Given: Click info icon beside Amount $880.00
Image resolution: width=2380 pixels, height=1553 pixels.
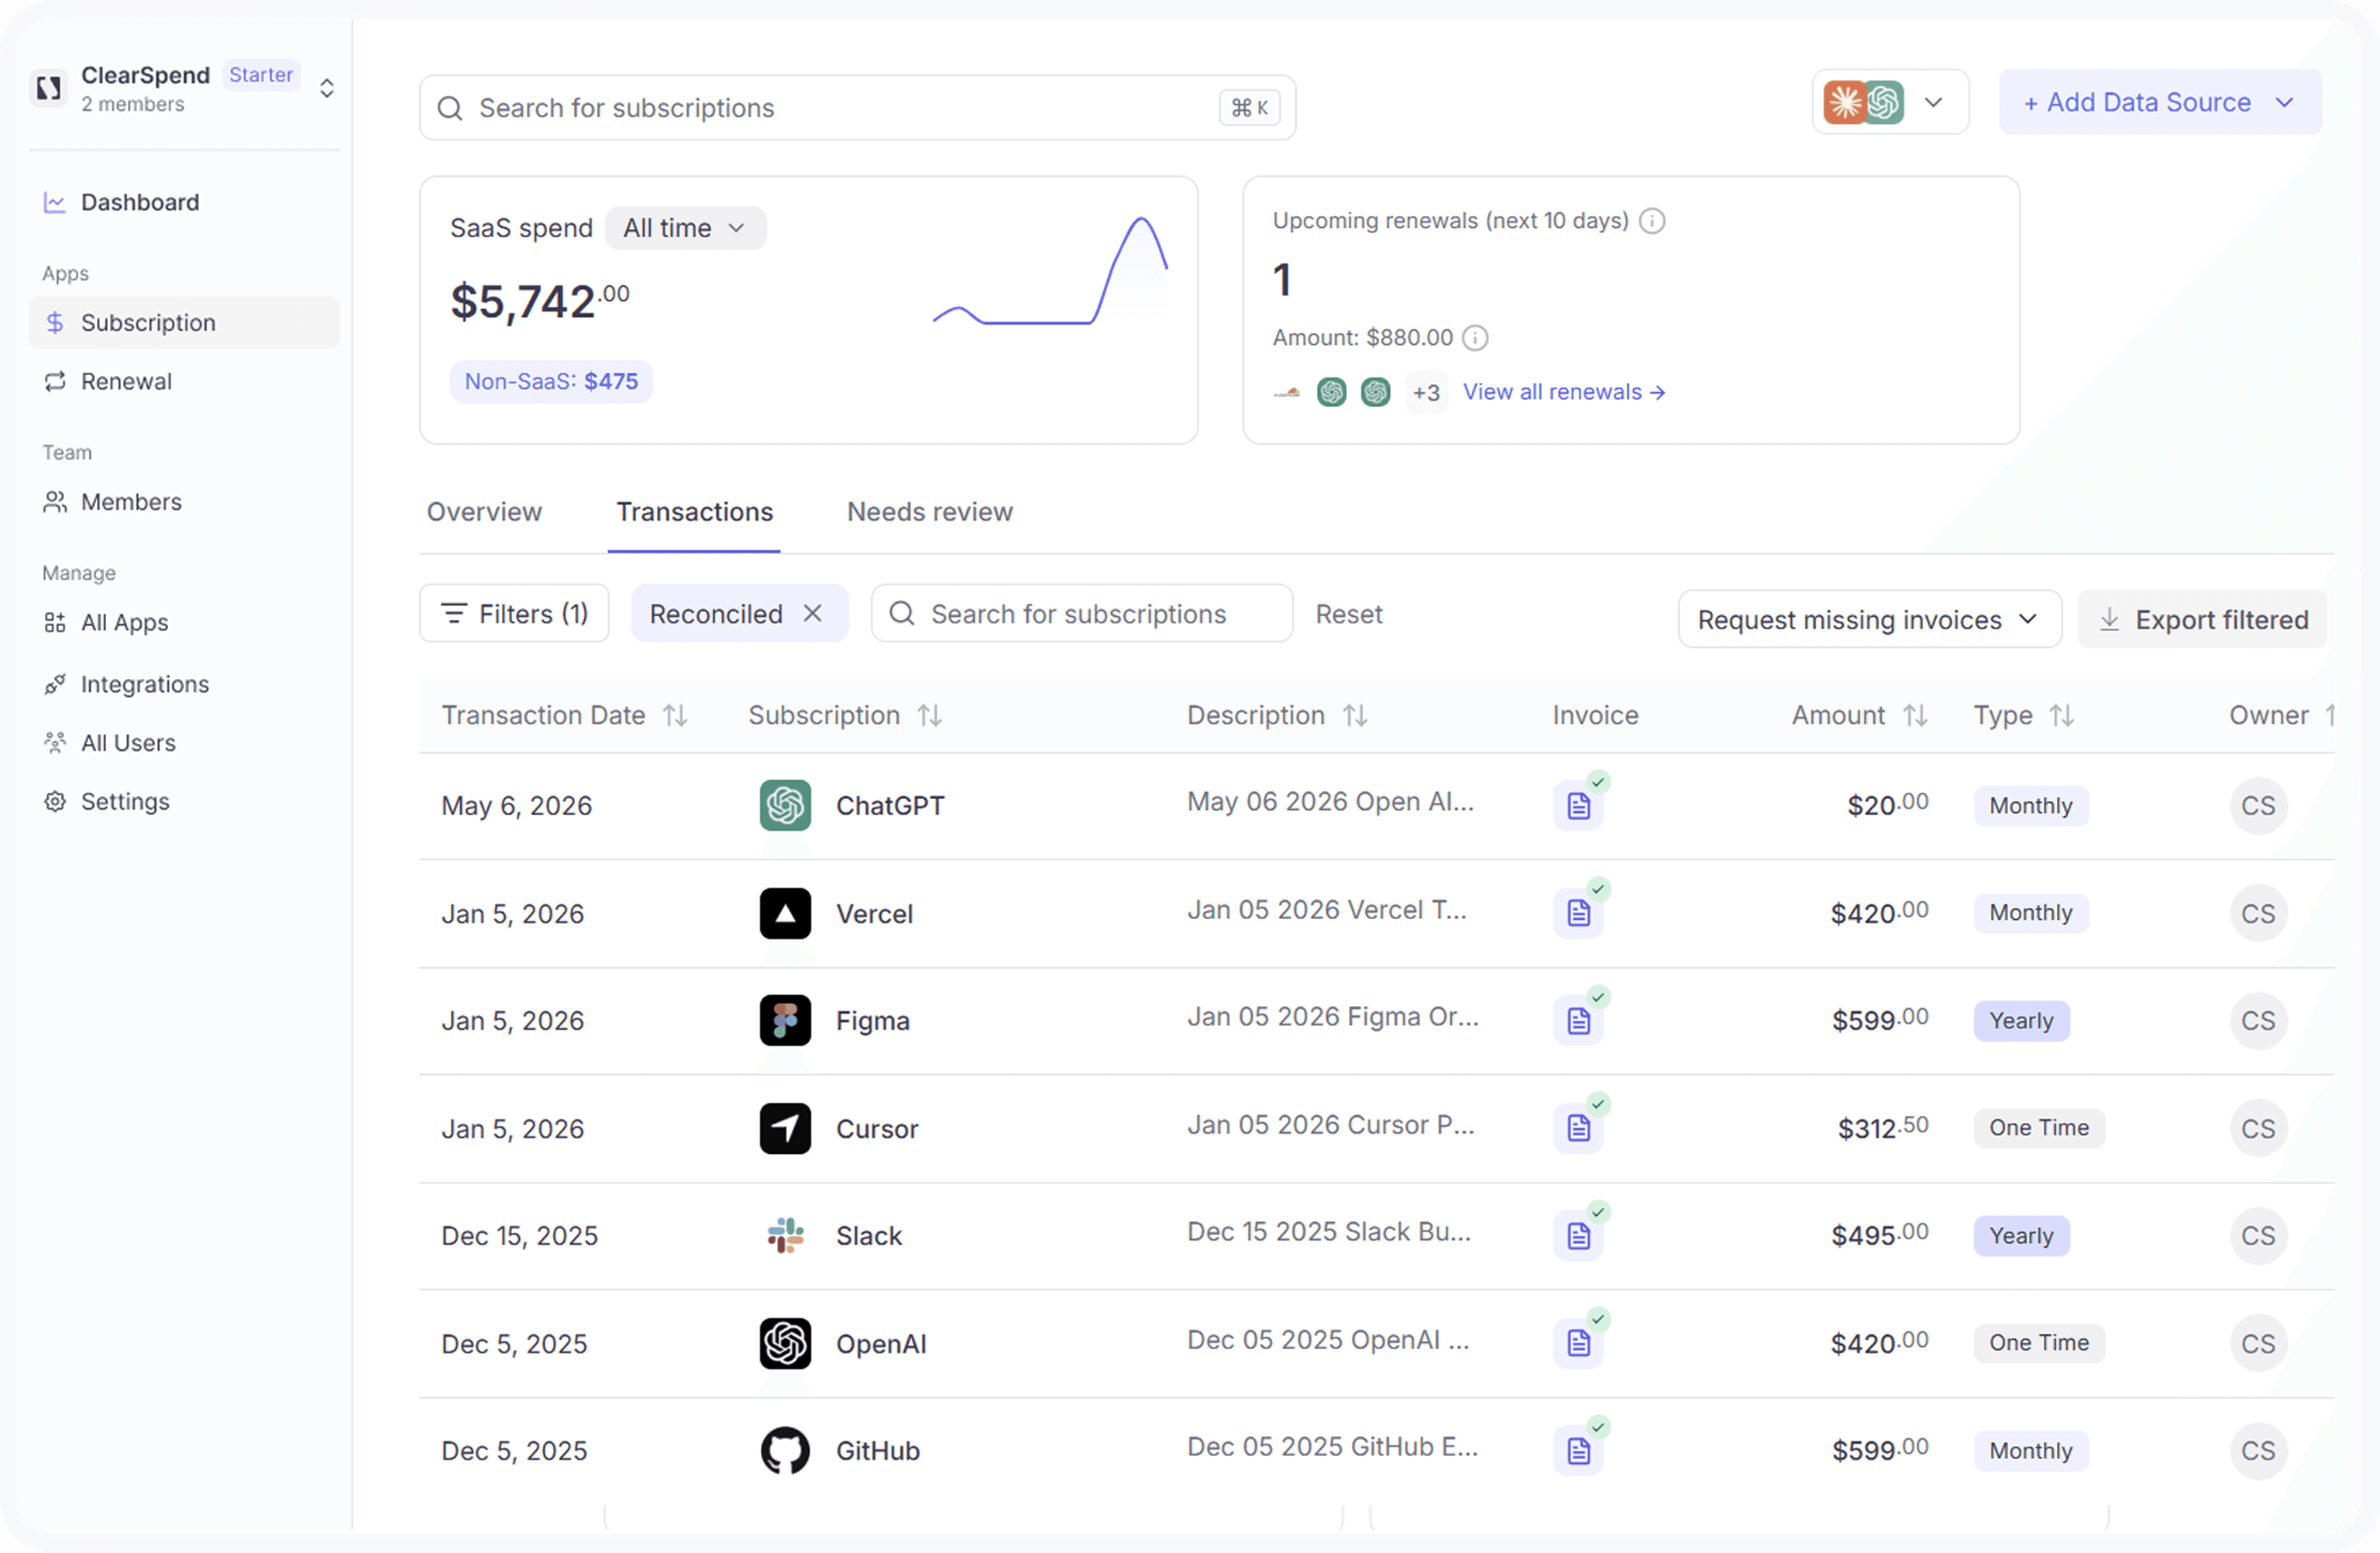Looking at the screenshot, I should click(1475, 338).
